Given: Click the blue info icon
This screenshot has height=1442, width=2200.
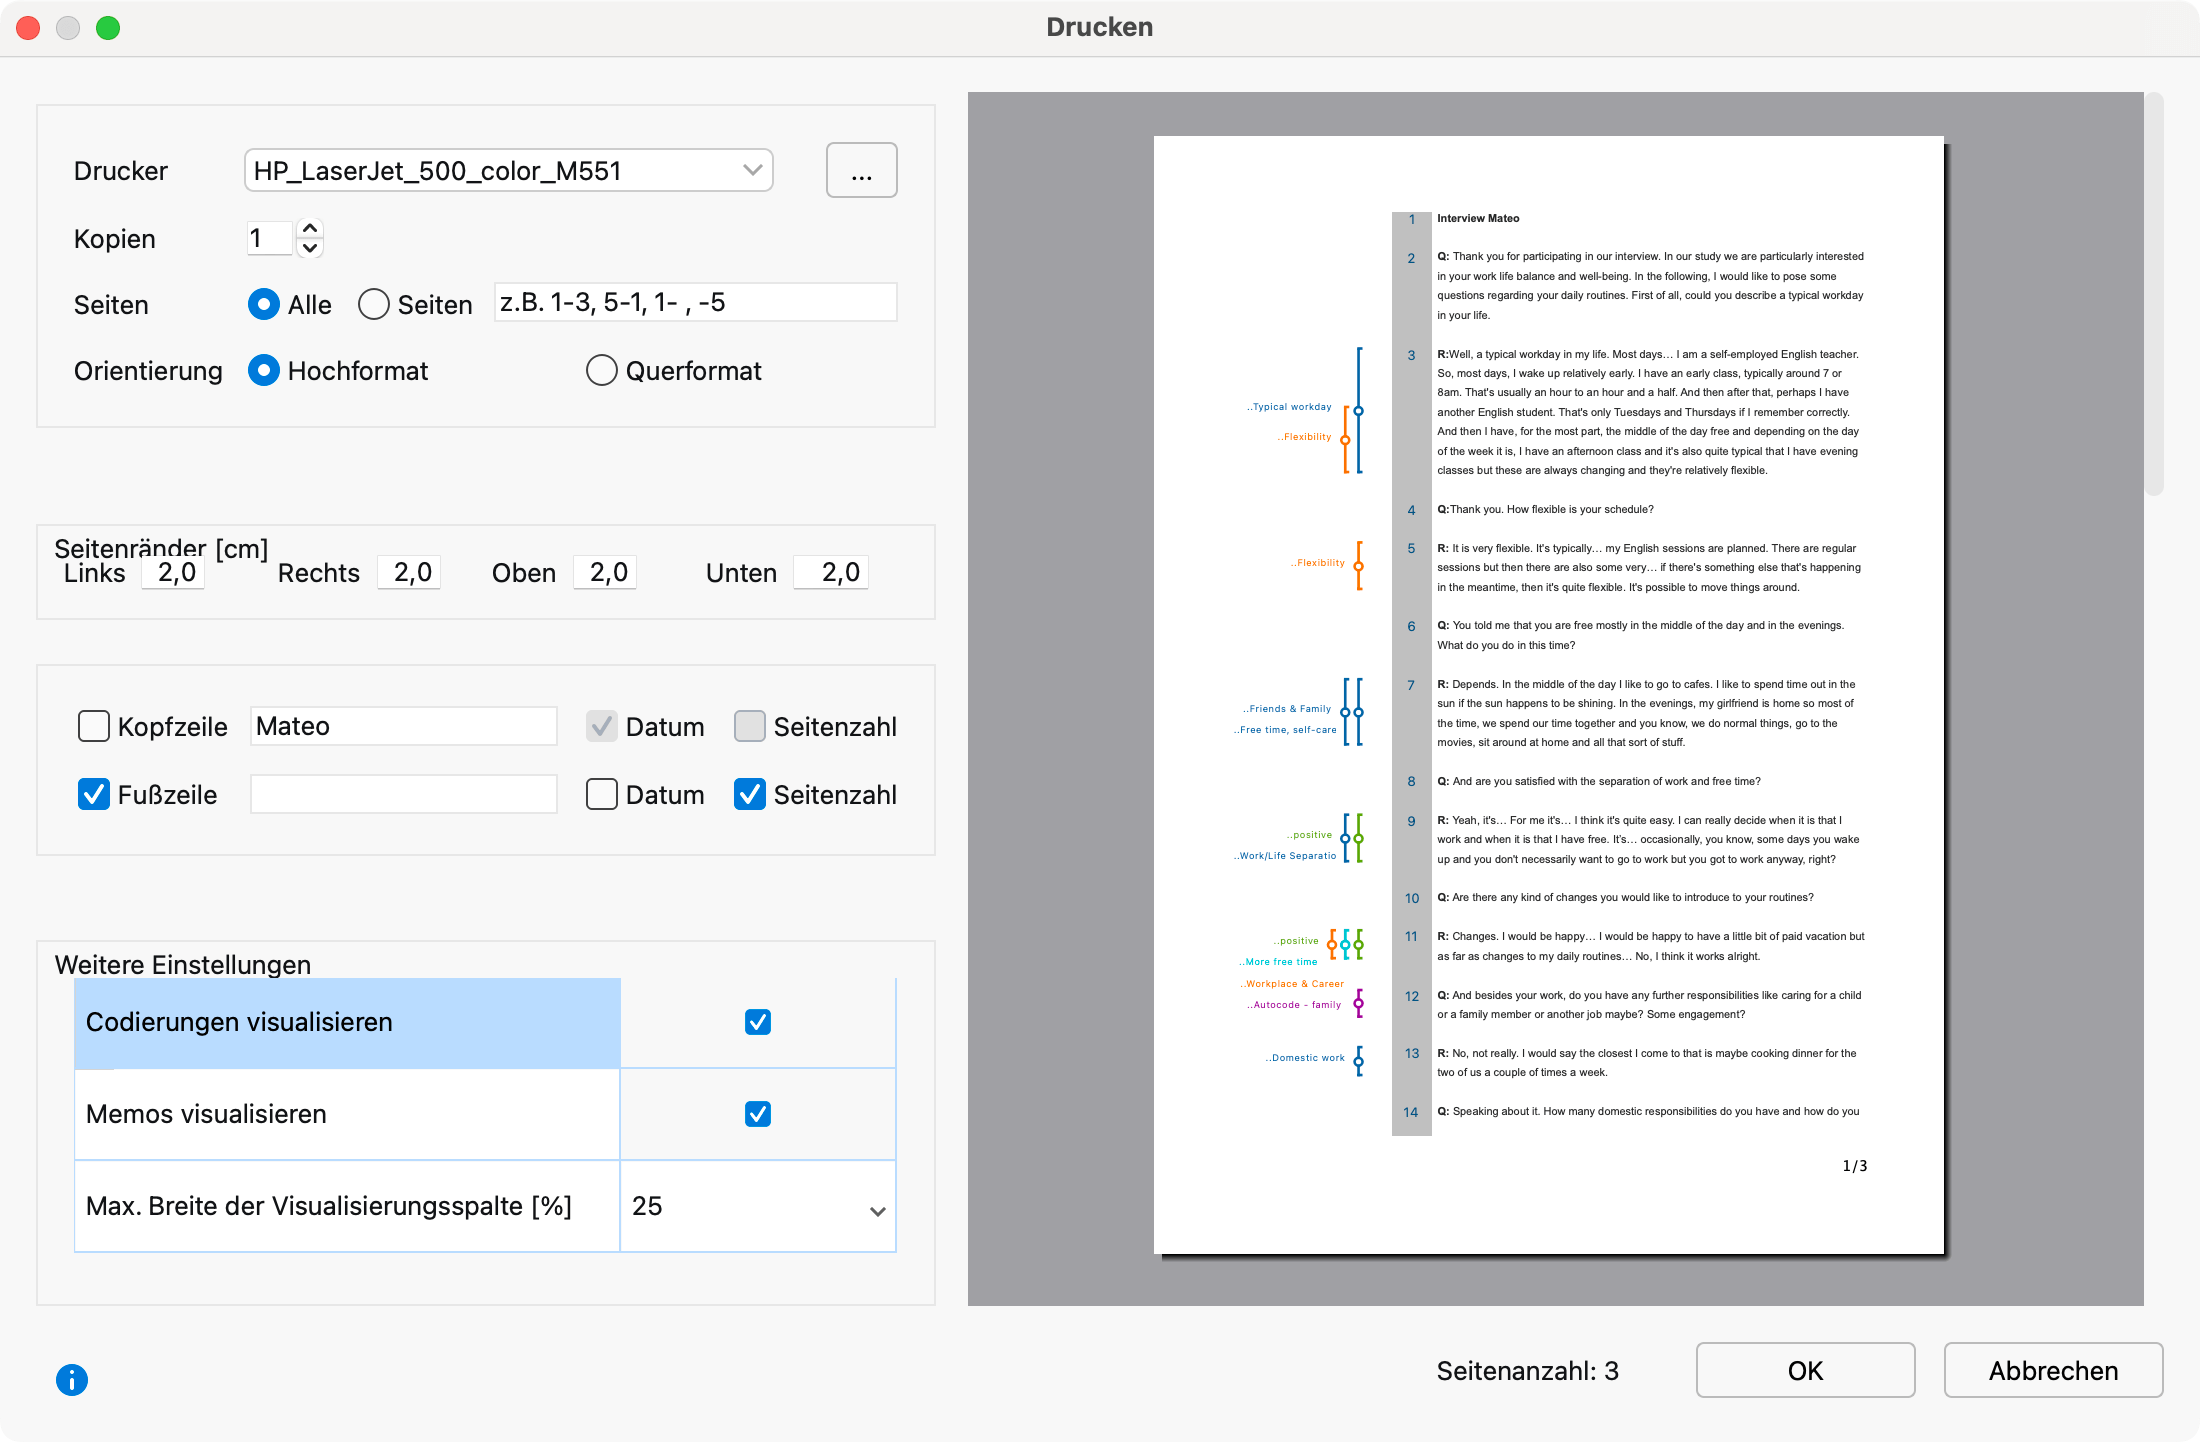Looking at the screenshot, I should [72, 1380].
